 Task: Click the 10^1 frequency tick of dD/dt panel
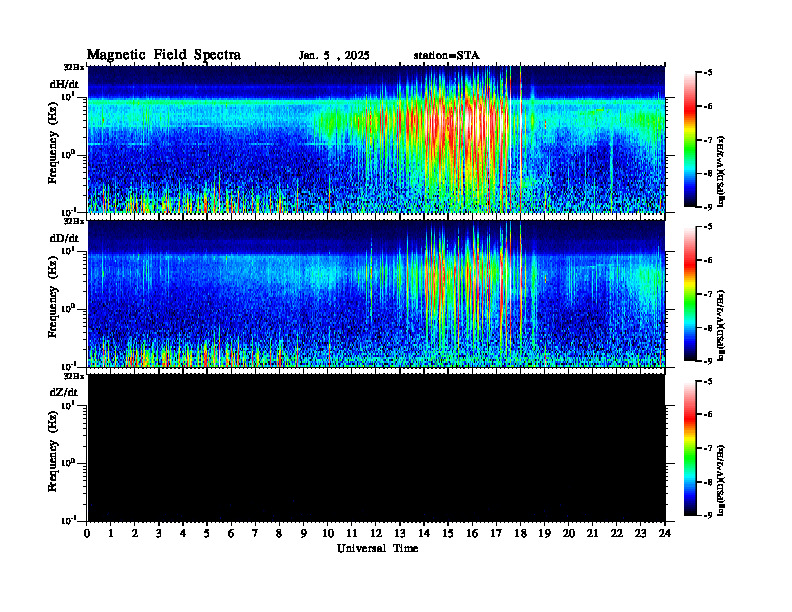click(69, 251)
